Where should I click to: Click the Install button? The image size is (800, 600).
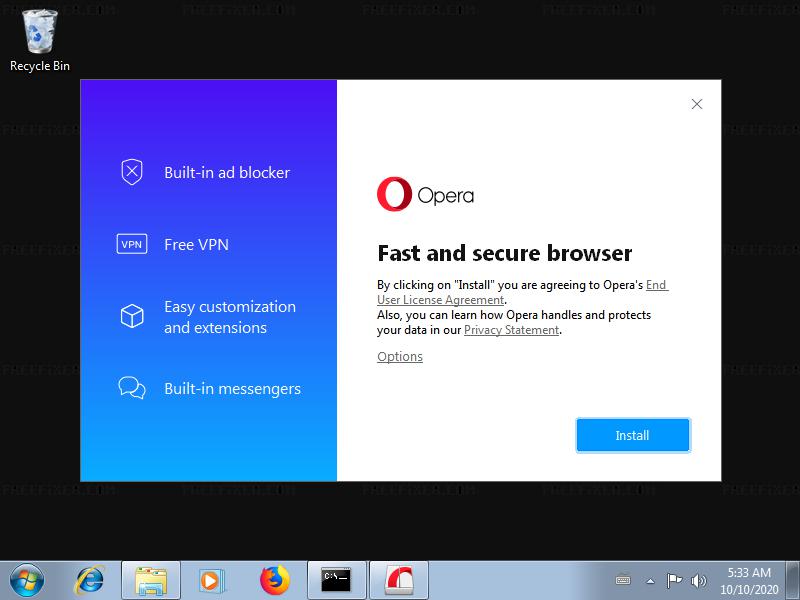pos(632,435)
